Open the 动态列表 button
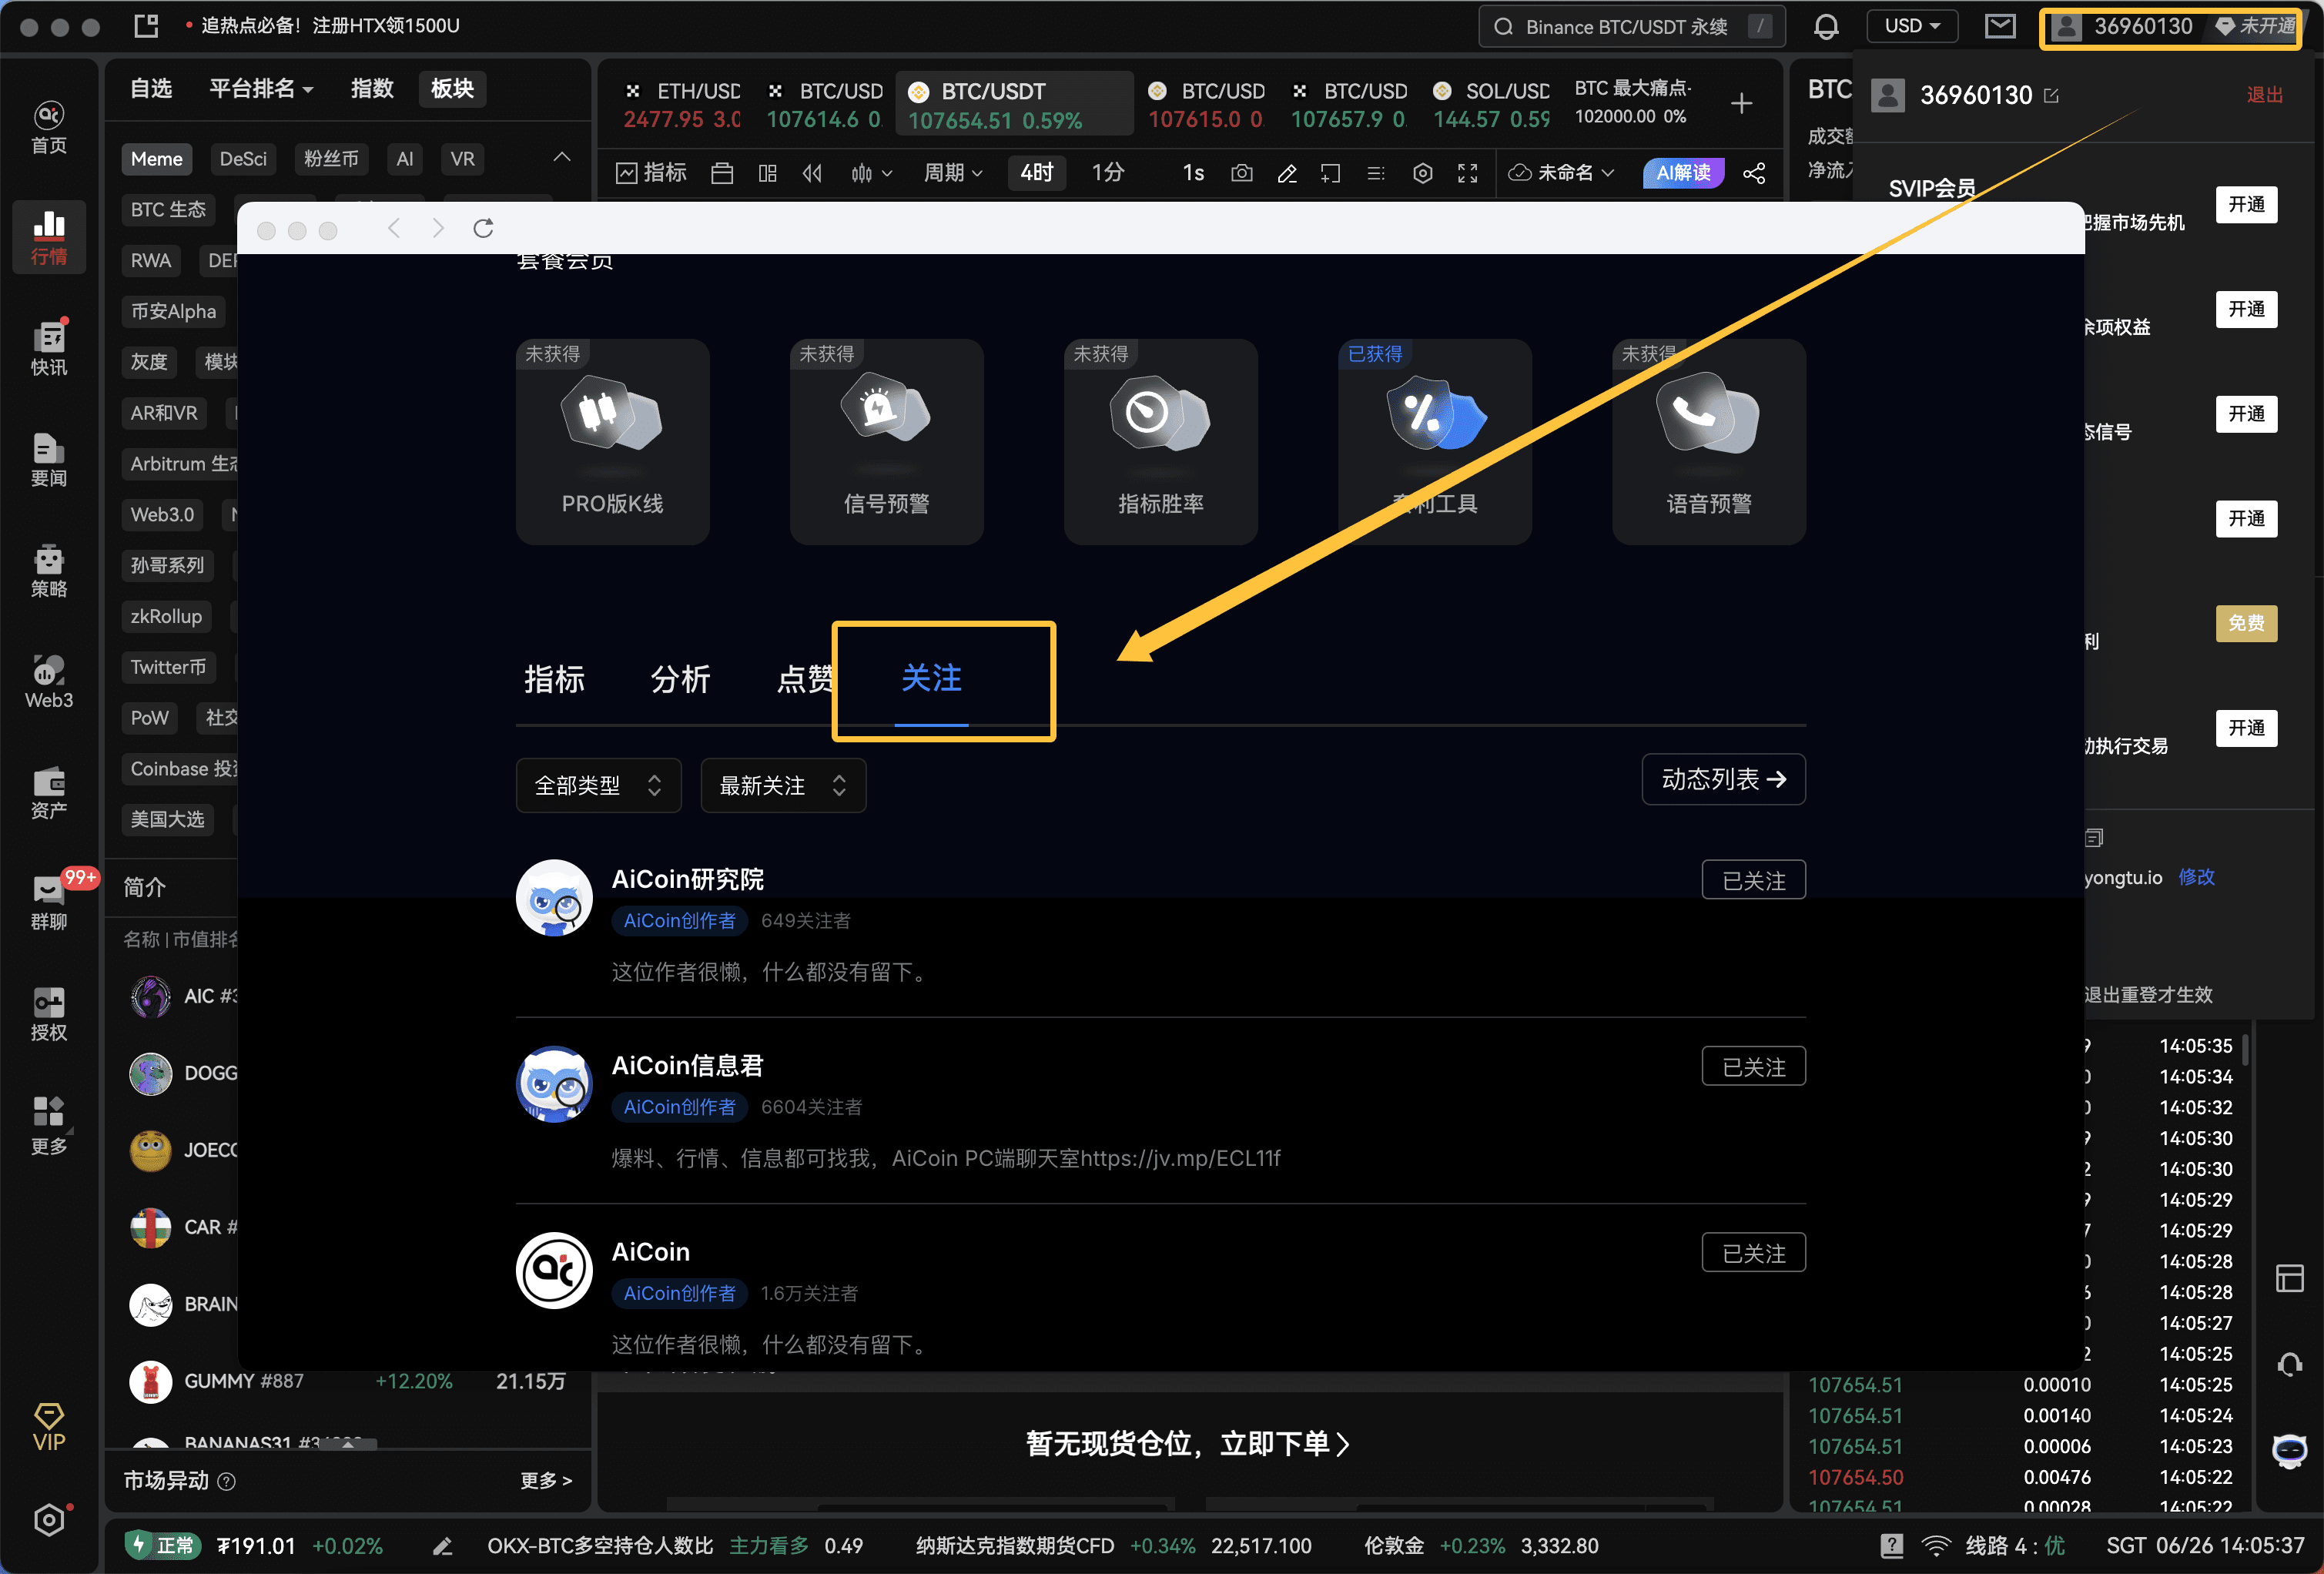 [x=1723, y=779]
